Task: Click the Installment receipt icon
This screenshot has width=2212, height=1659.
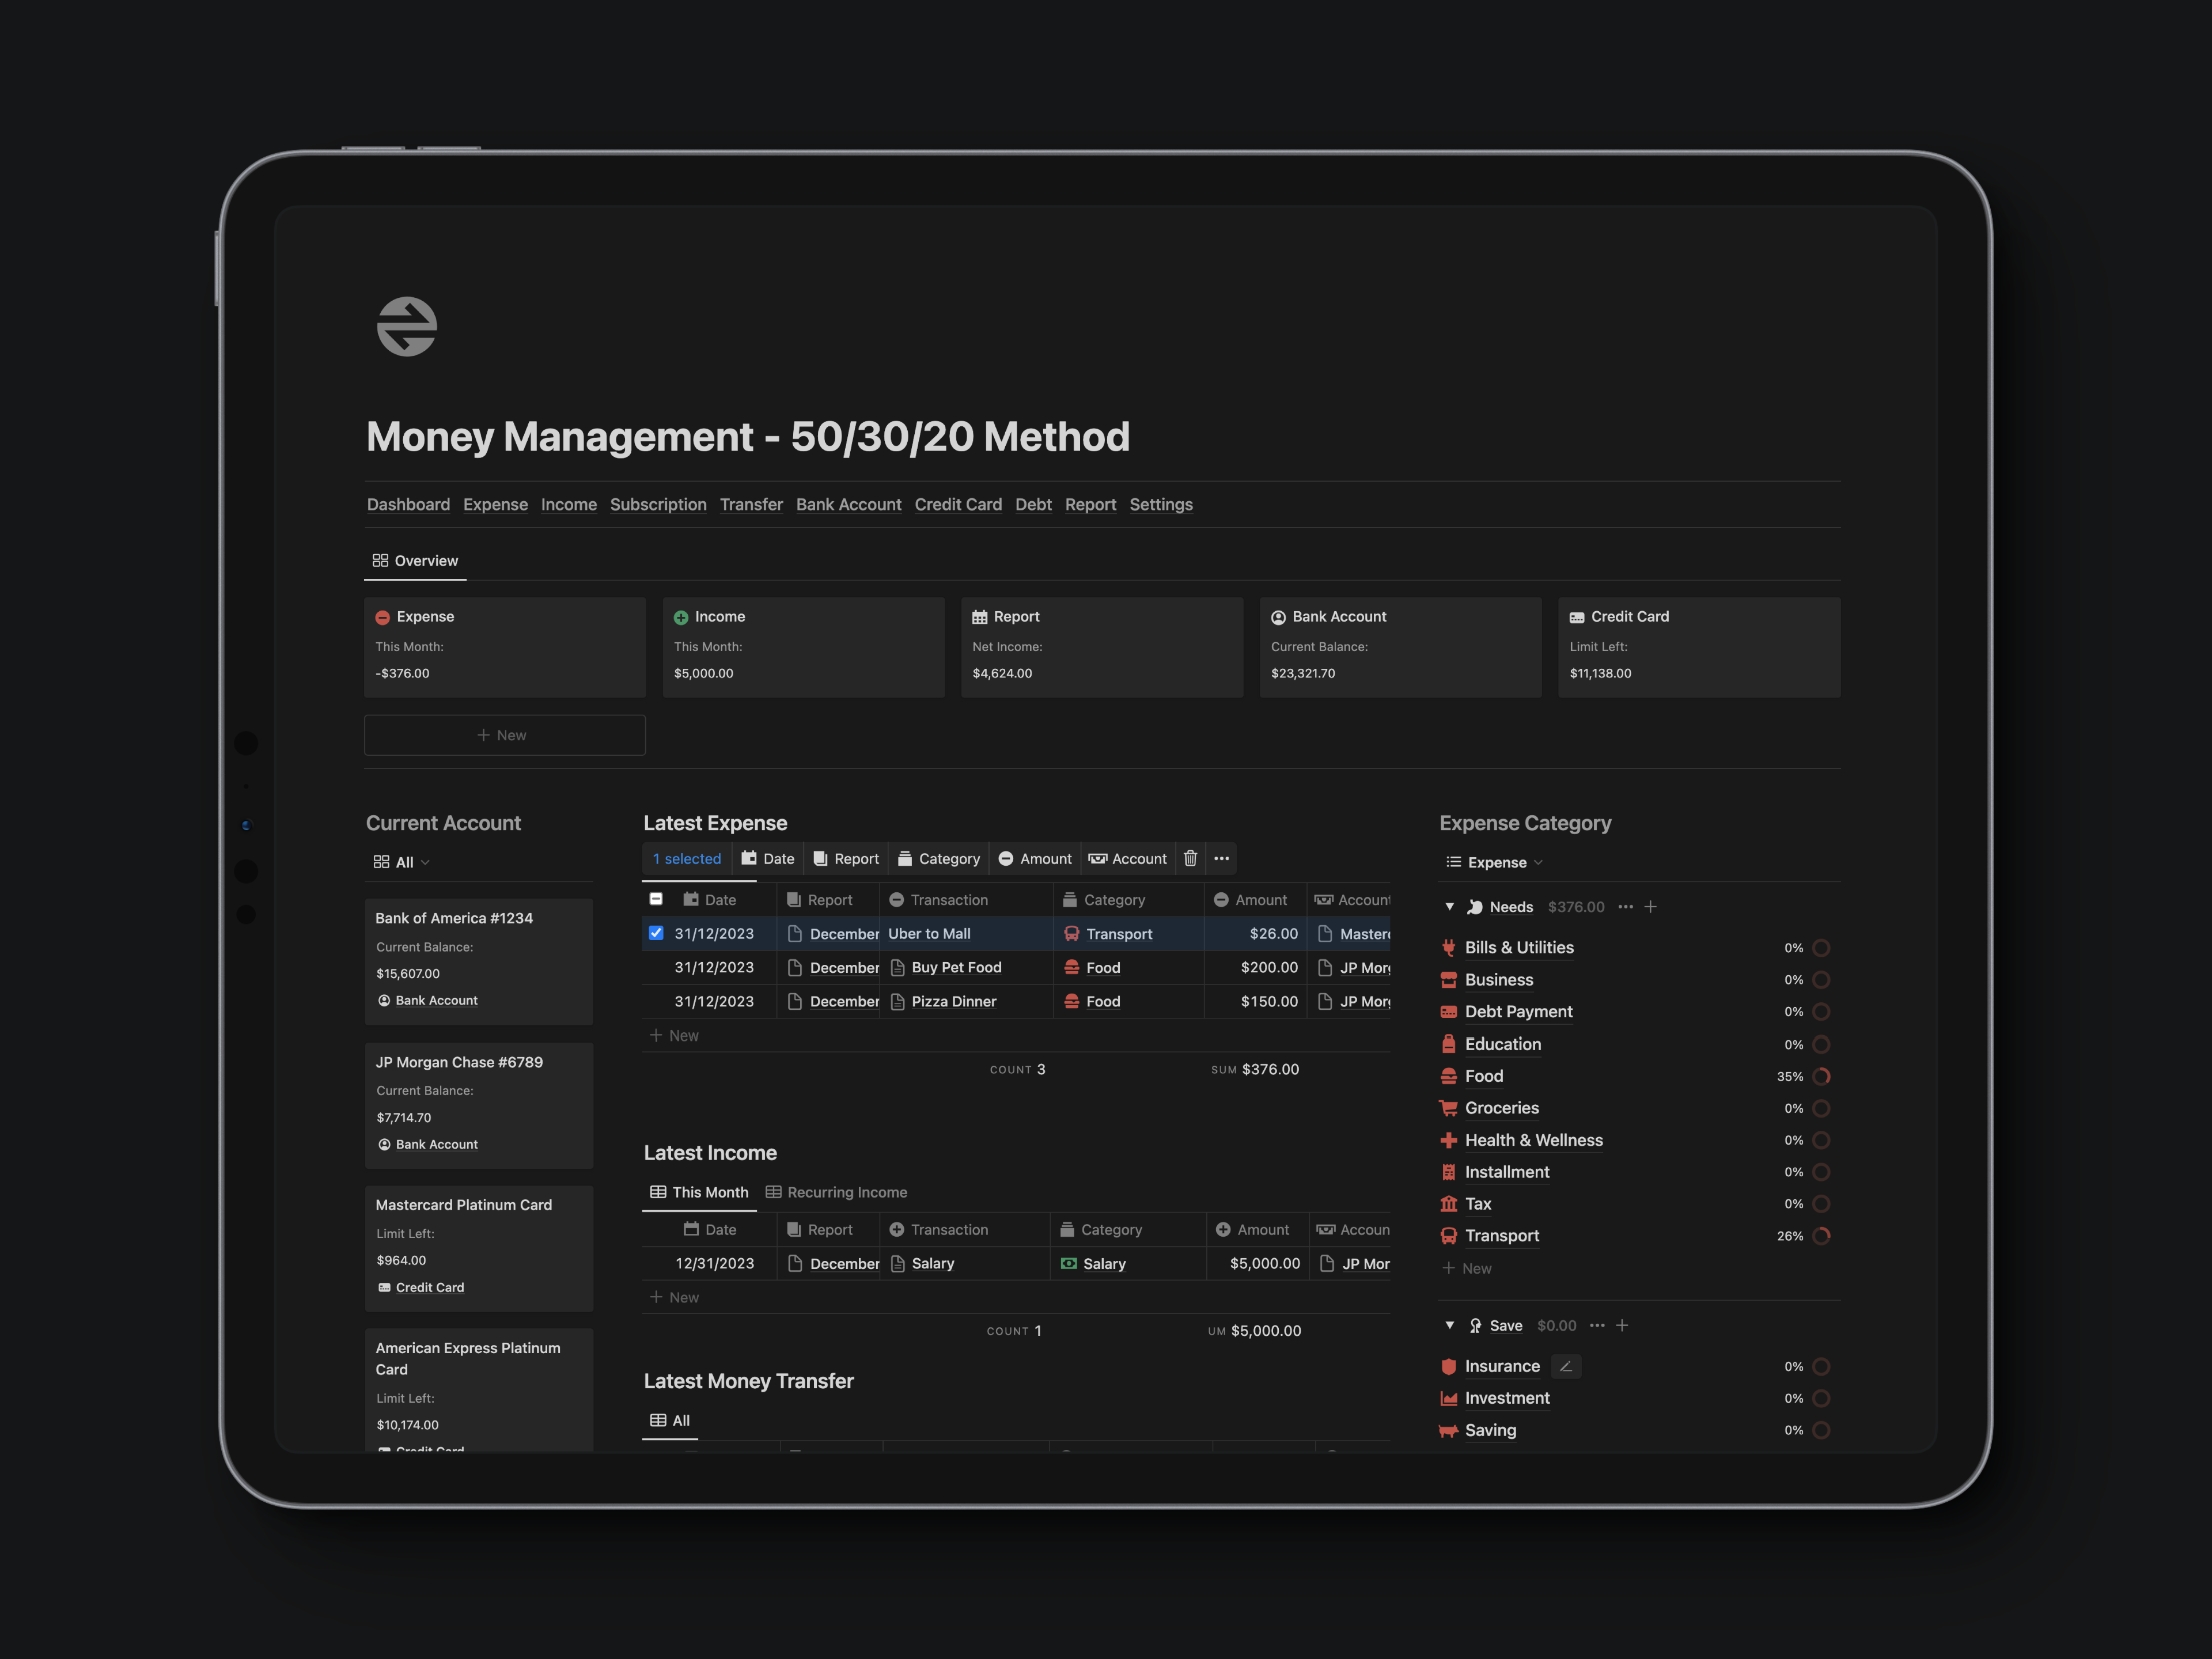Action: coord(1448,1172)
